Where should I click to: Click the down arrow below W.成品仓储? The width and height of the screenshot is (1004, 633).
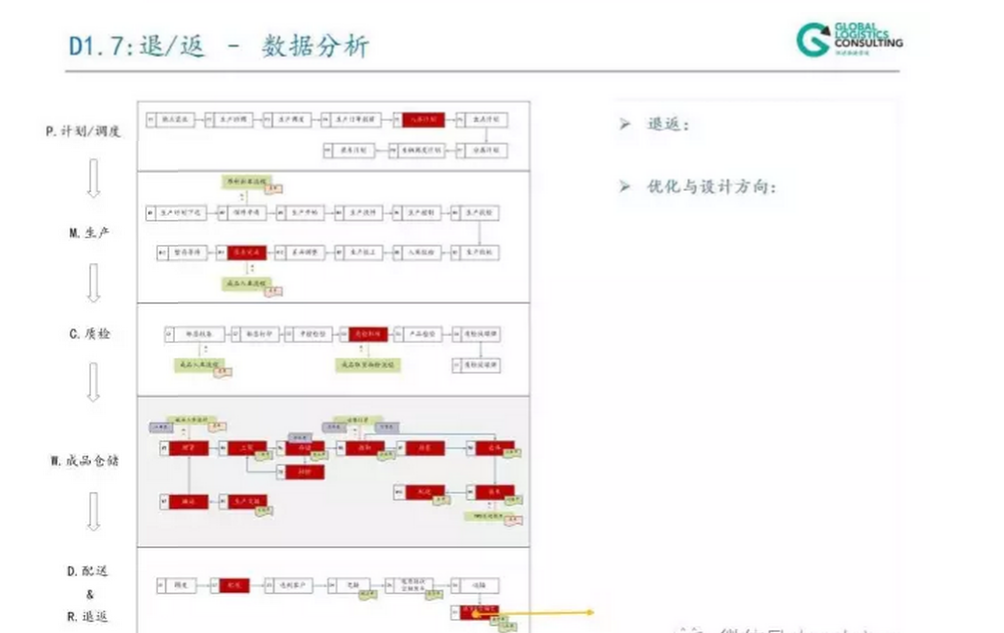click(x=92, y=511)
